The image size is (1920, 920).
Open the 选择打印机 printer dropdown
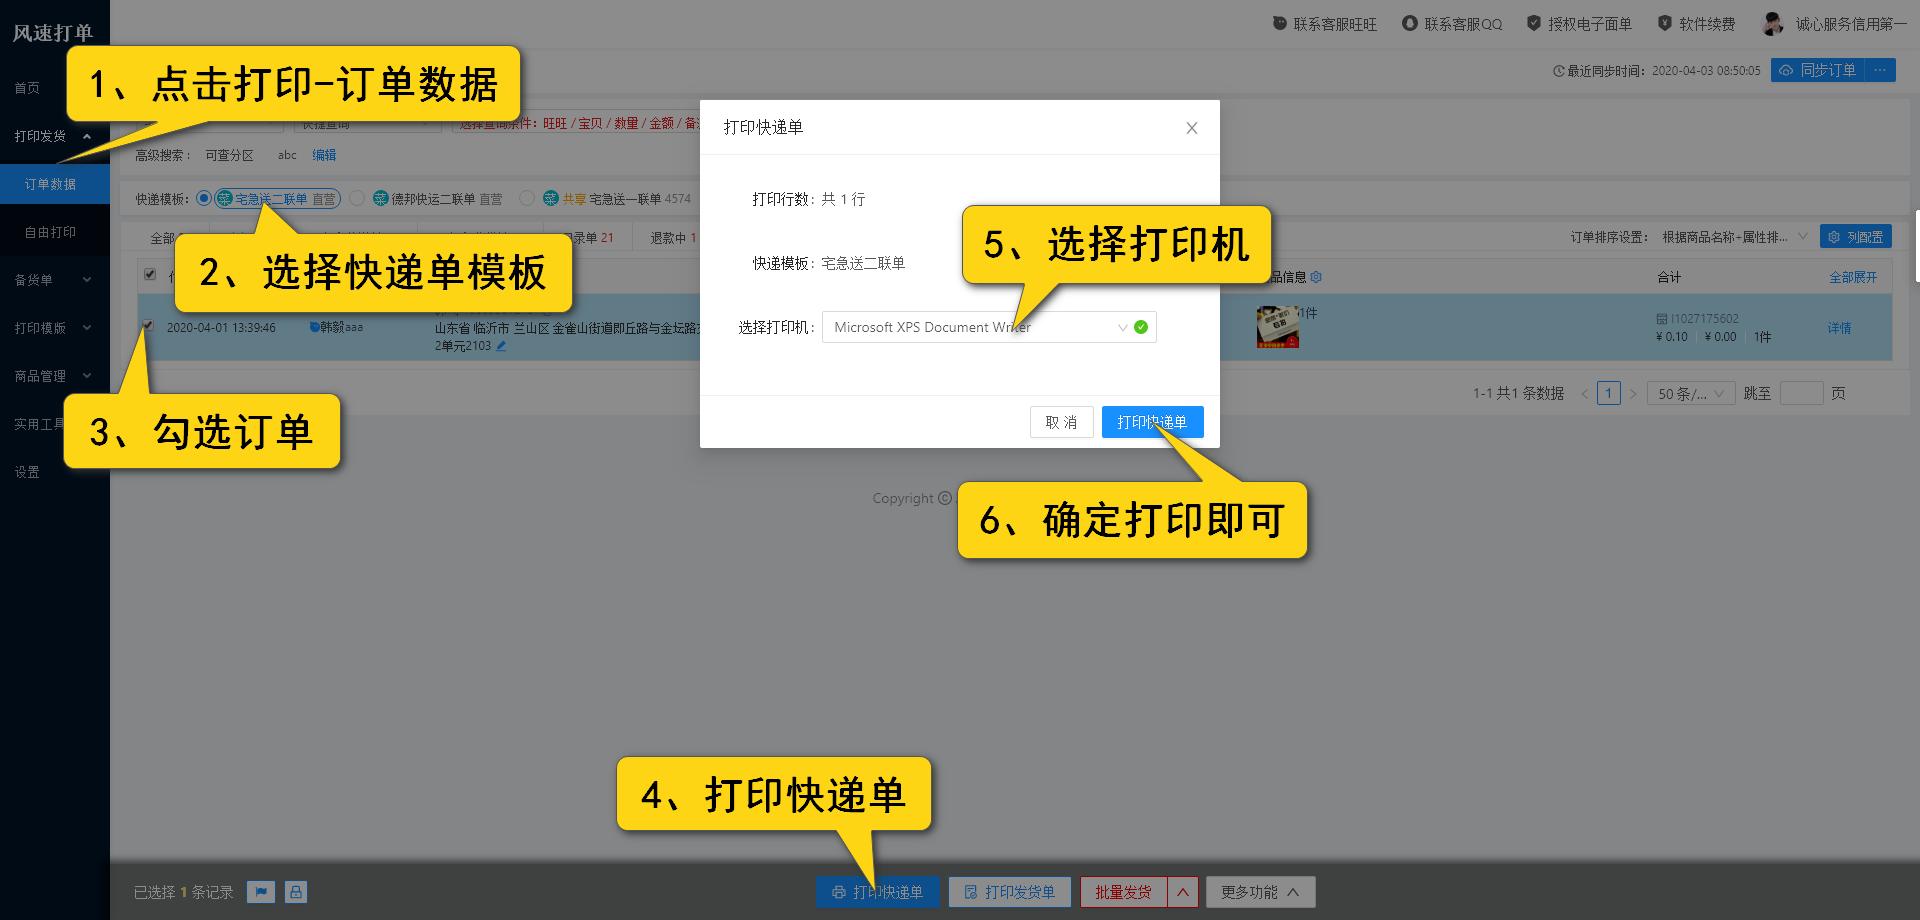click(988, 327)
